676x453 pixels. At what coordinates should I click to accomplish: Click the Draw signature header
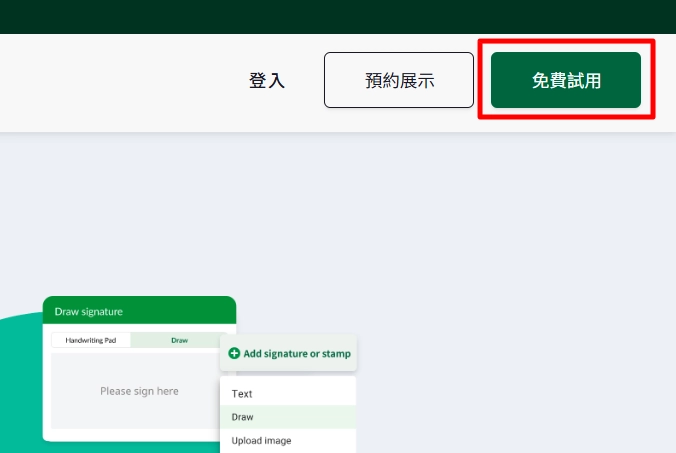pyautogui.click(x=139, y=311)
